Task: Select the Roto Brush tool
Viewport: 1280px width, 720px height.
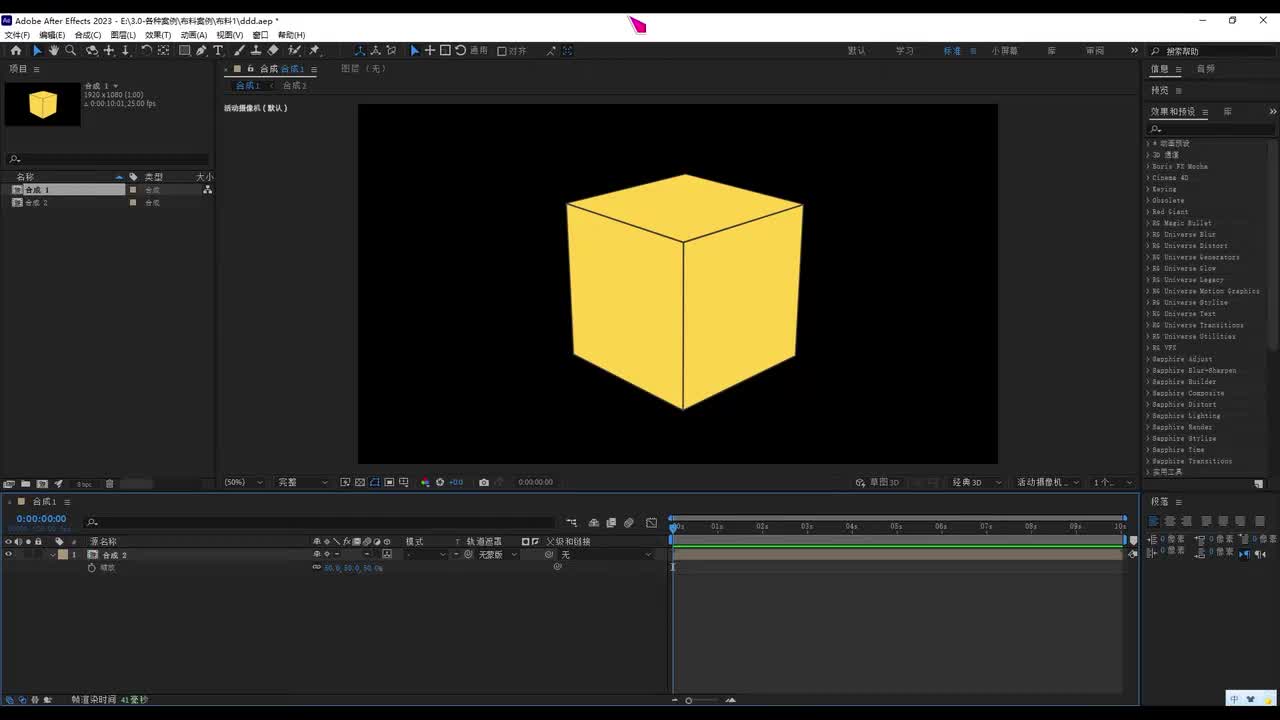Action: point(295,50)
